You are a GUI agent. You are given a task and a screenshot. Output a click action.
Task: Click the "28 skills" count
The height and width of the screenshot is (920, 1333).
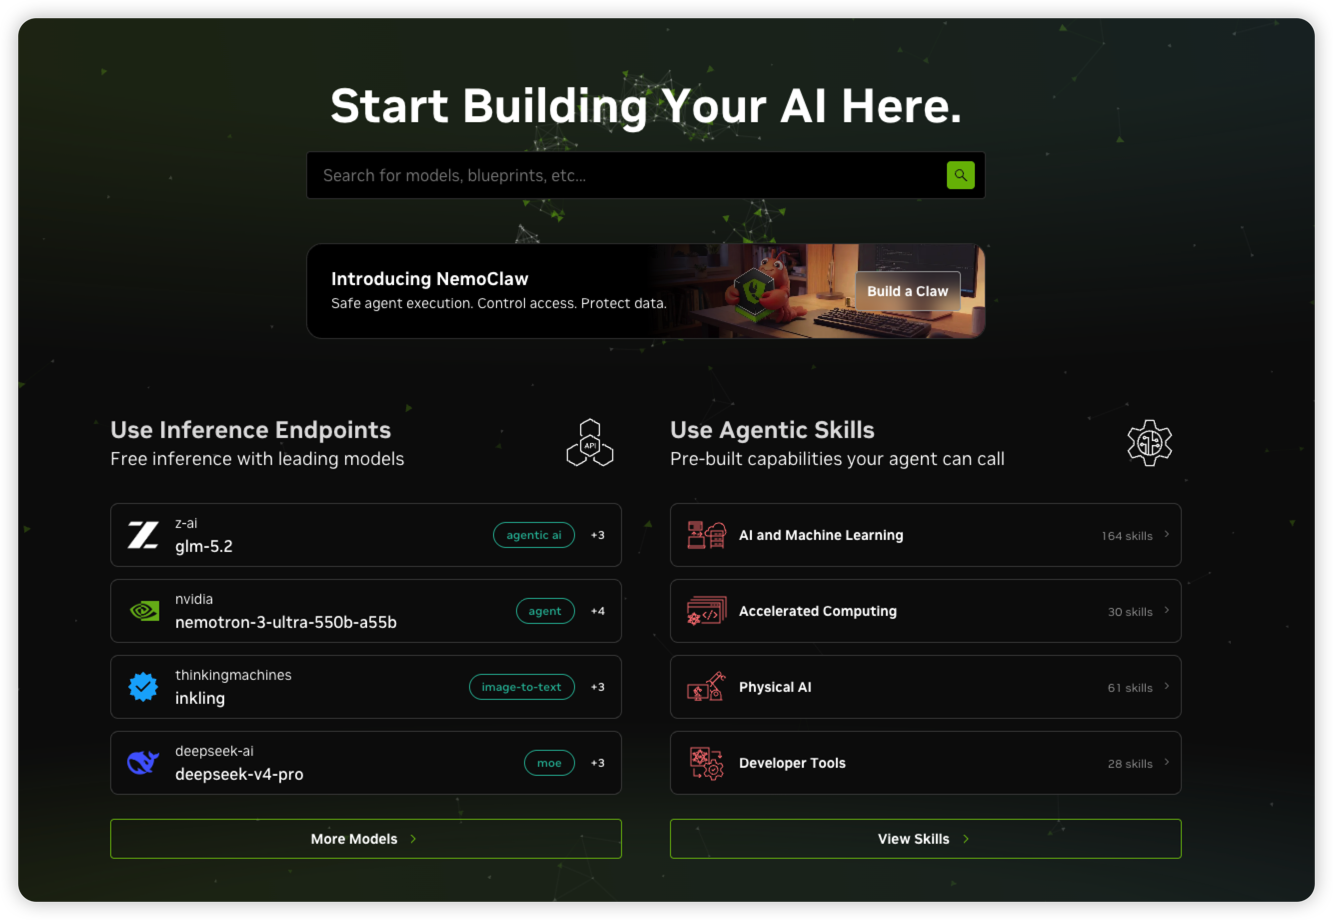pos(1130,764)
